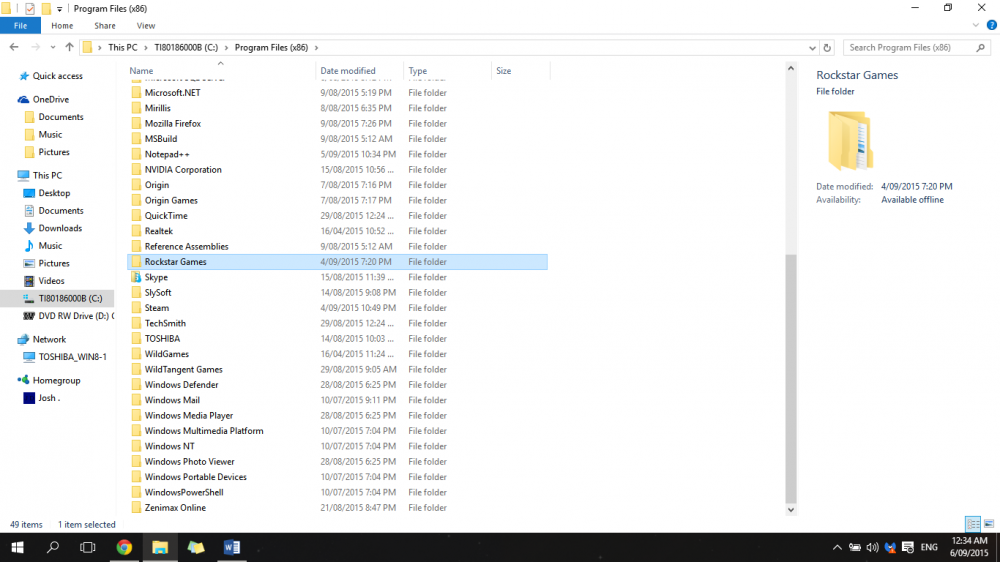
Task: Select Quick access in navigation pane
Action: coord(51,76)
